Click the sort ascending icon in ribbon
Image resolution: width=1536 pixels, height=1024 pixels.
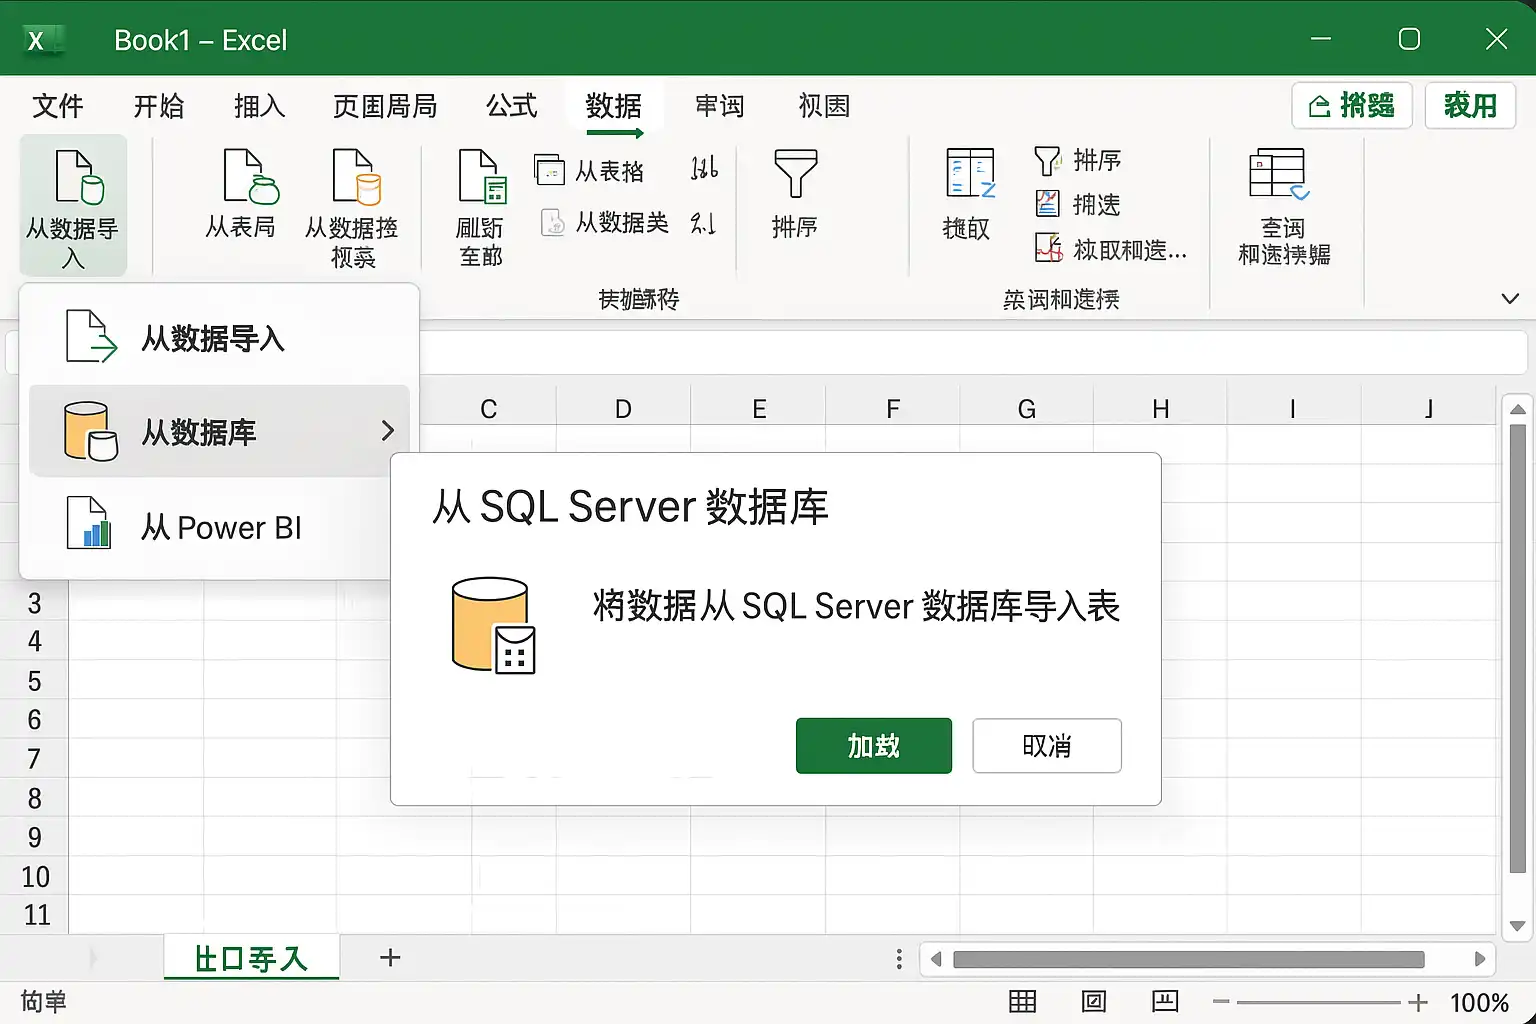pyautogui.click(x=704, y=168)
